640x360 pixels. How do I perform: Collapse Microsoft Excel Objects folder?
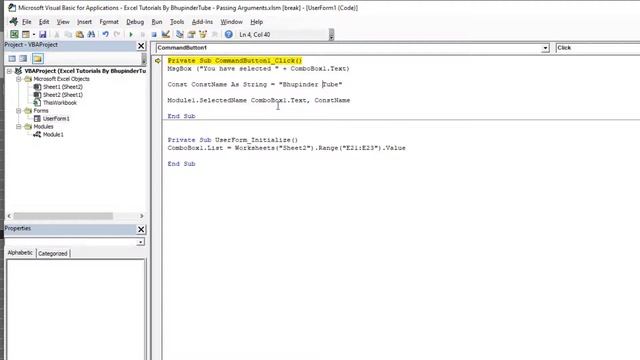(19, 79)
